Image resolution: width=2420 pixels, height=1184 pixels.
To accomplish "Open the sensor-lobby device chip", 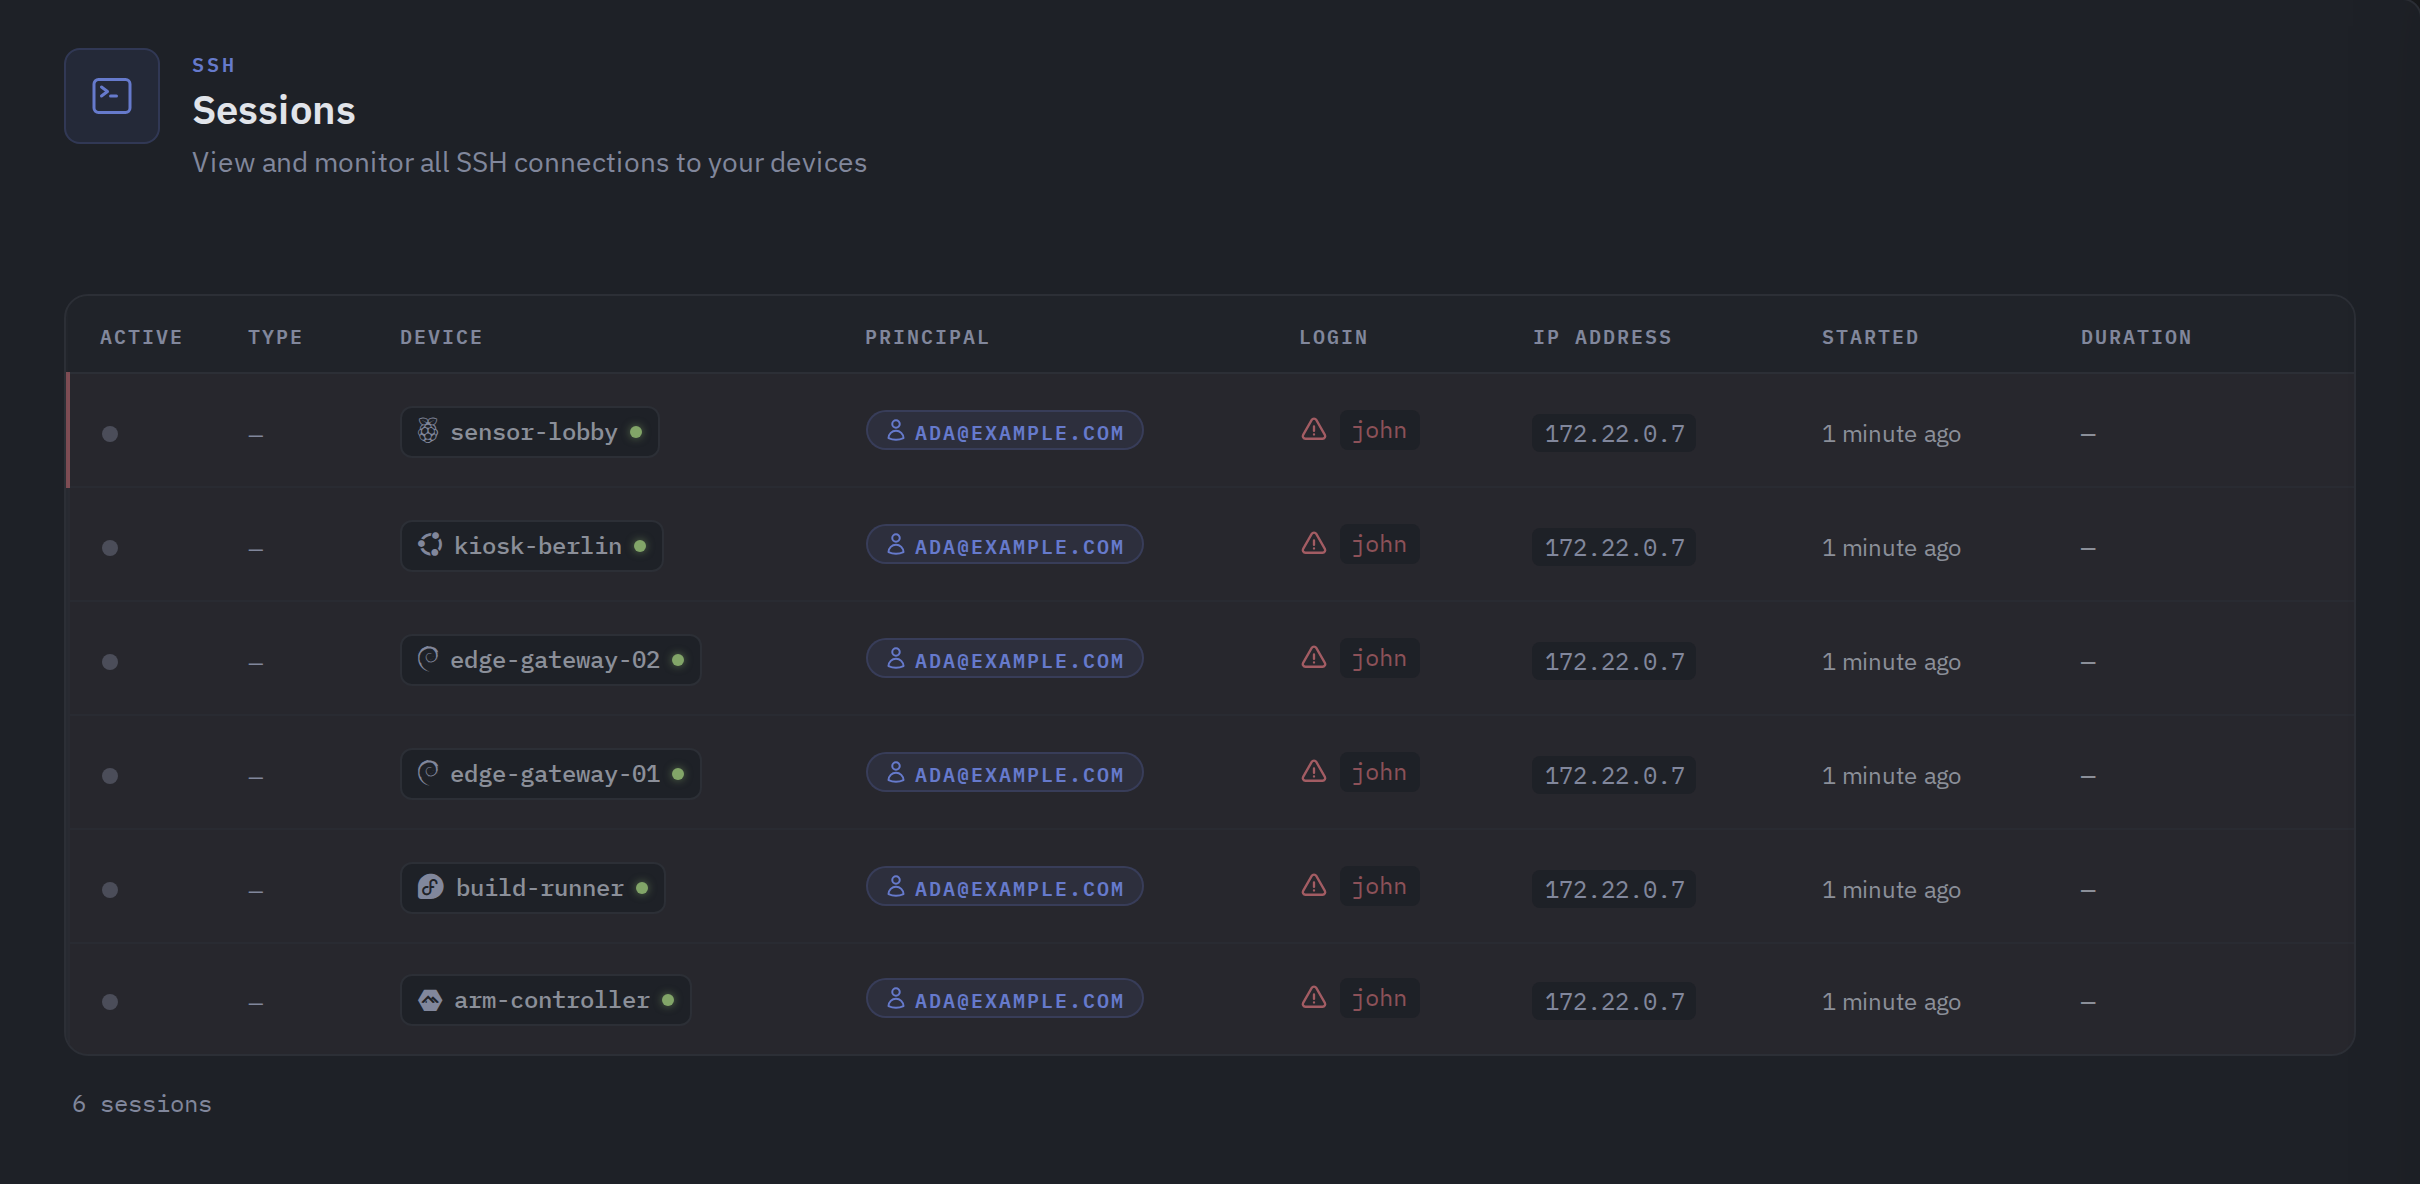I will point(530,432).
